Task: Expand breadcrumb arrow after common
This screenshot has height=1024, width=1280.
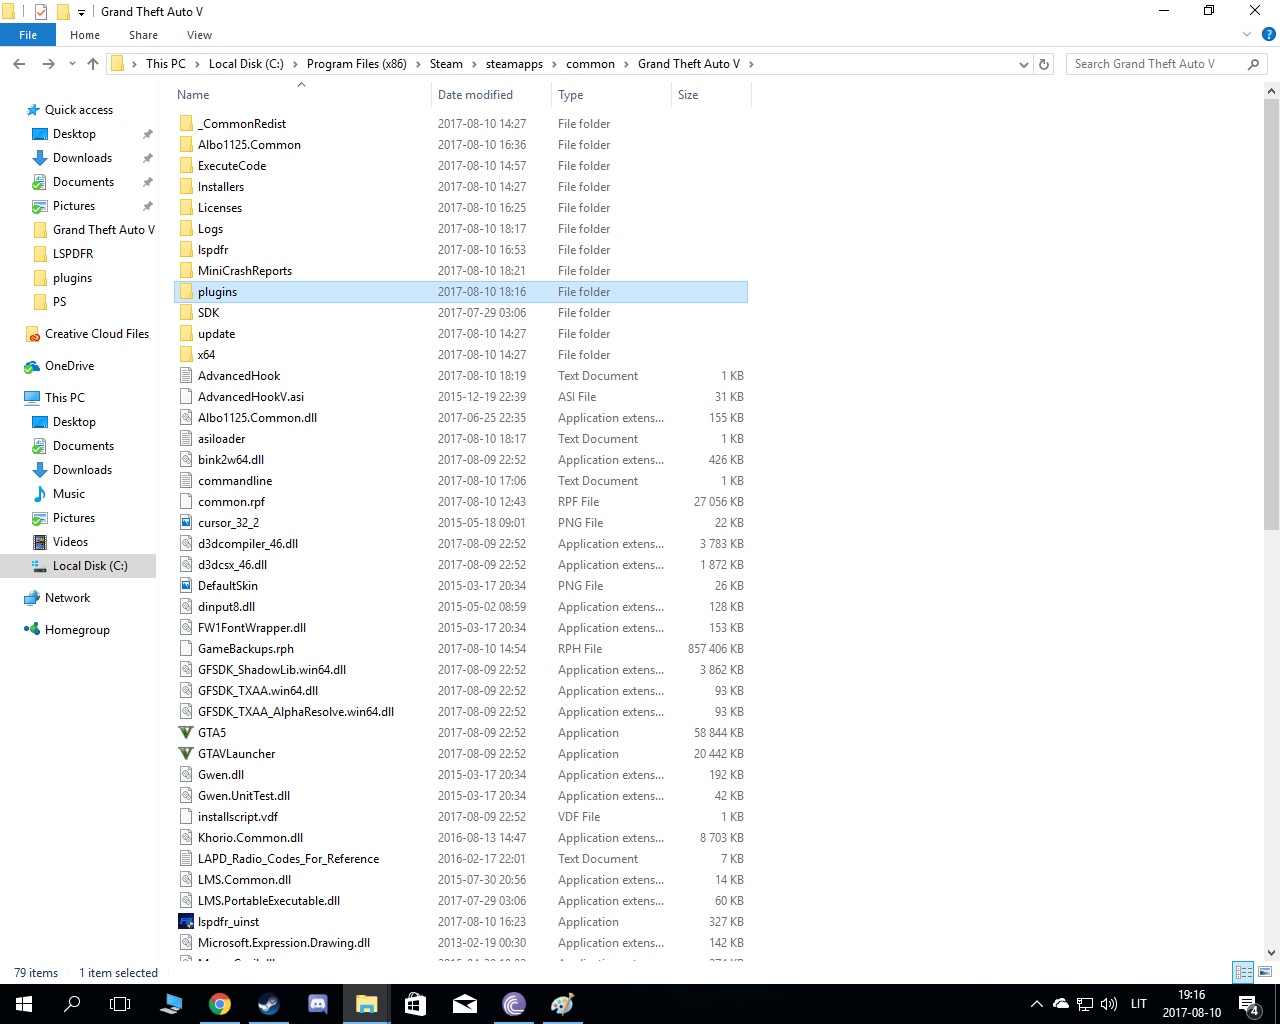Action: 626,64
